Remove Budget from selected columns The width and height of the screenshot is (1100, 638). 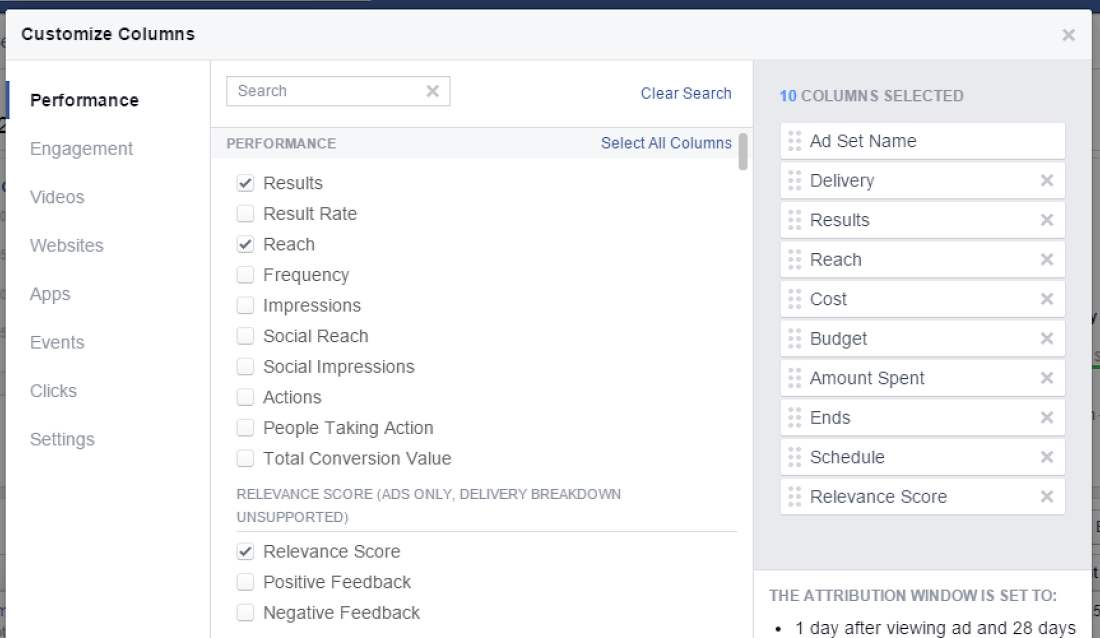[x=1047, y=338]
